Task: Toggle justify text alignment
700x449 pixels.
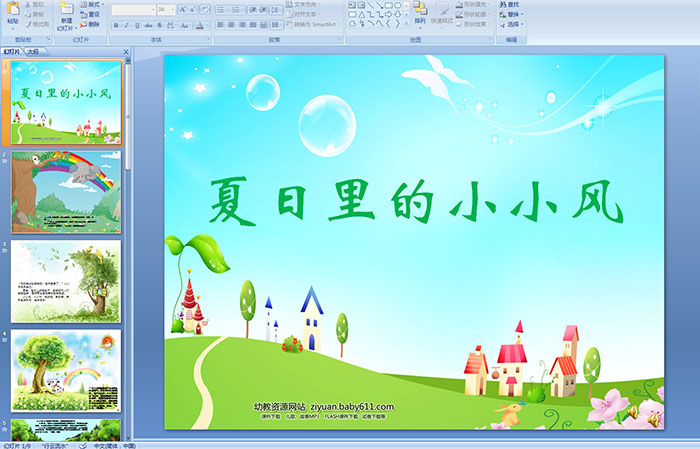Action: coord(253,25)
